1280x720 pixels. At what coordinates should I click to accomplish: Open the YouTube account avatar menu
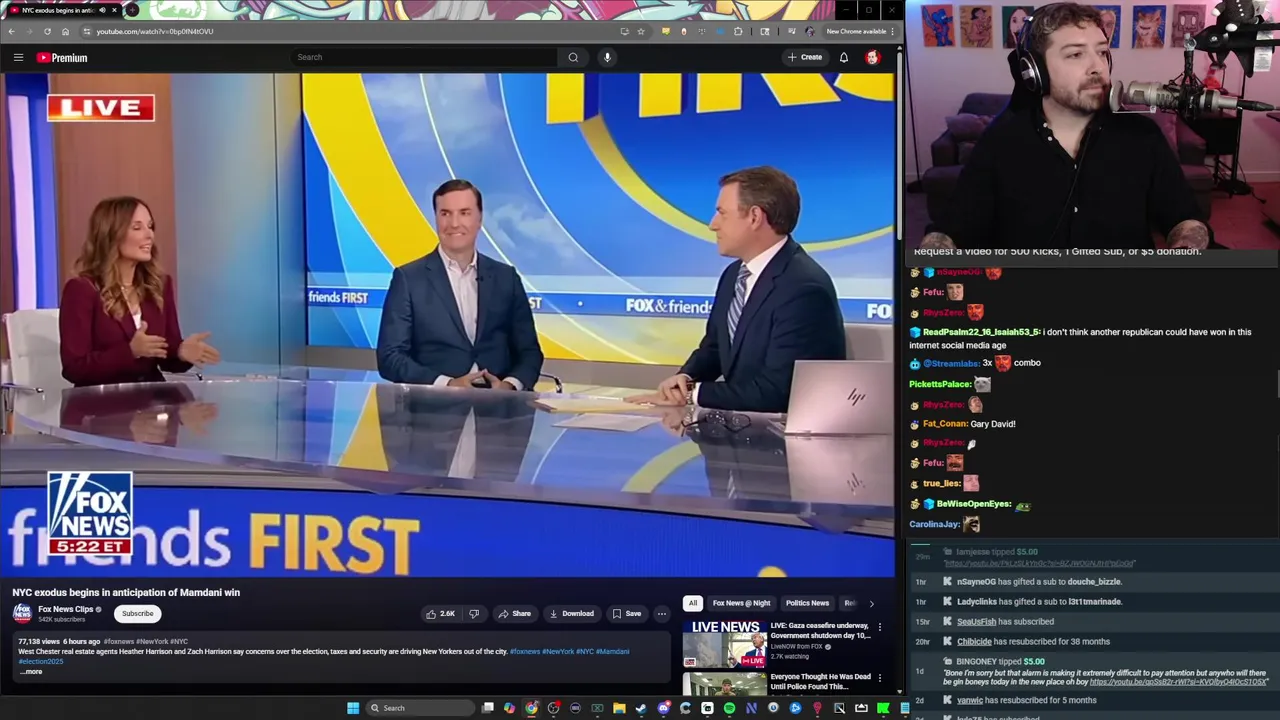pos(872,57)
